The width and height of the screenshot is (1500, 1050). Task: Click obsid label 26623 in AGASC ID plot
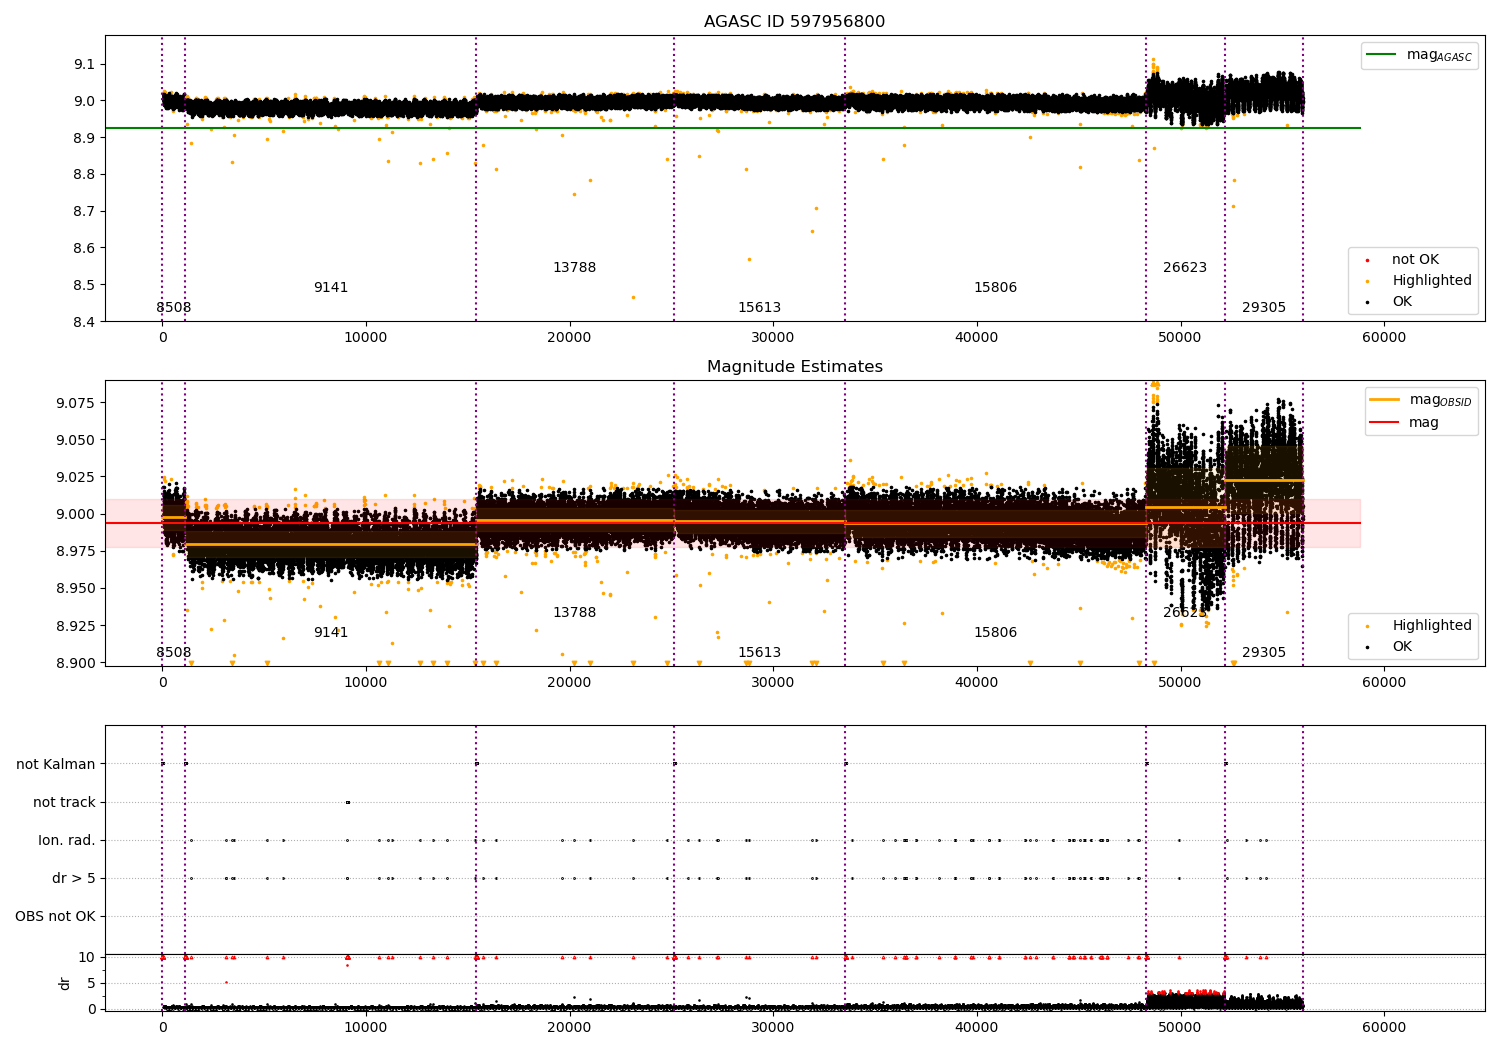[1185, 268]
